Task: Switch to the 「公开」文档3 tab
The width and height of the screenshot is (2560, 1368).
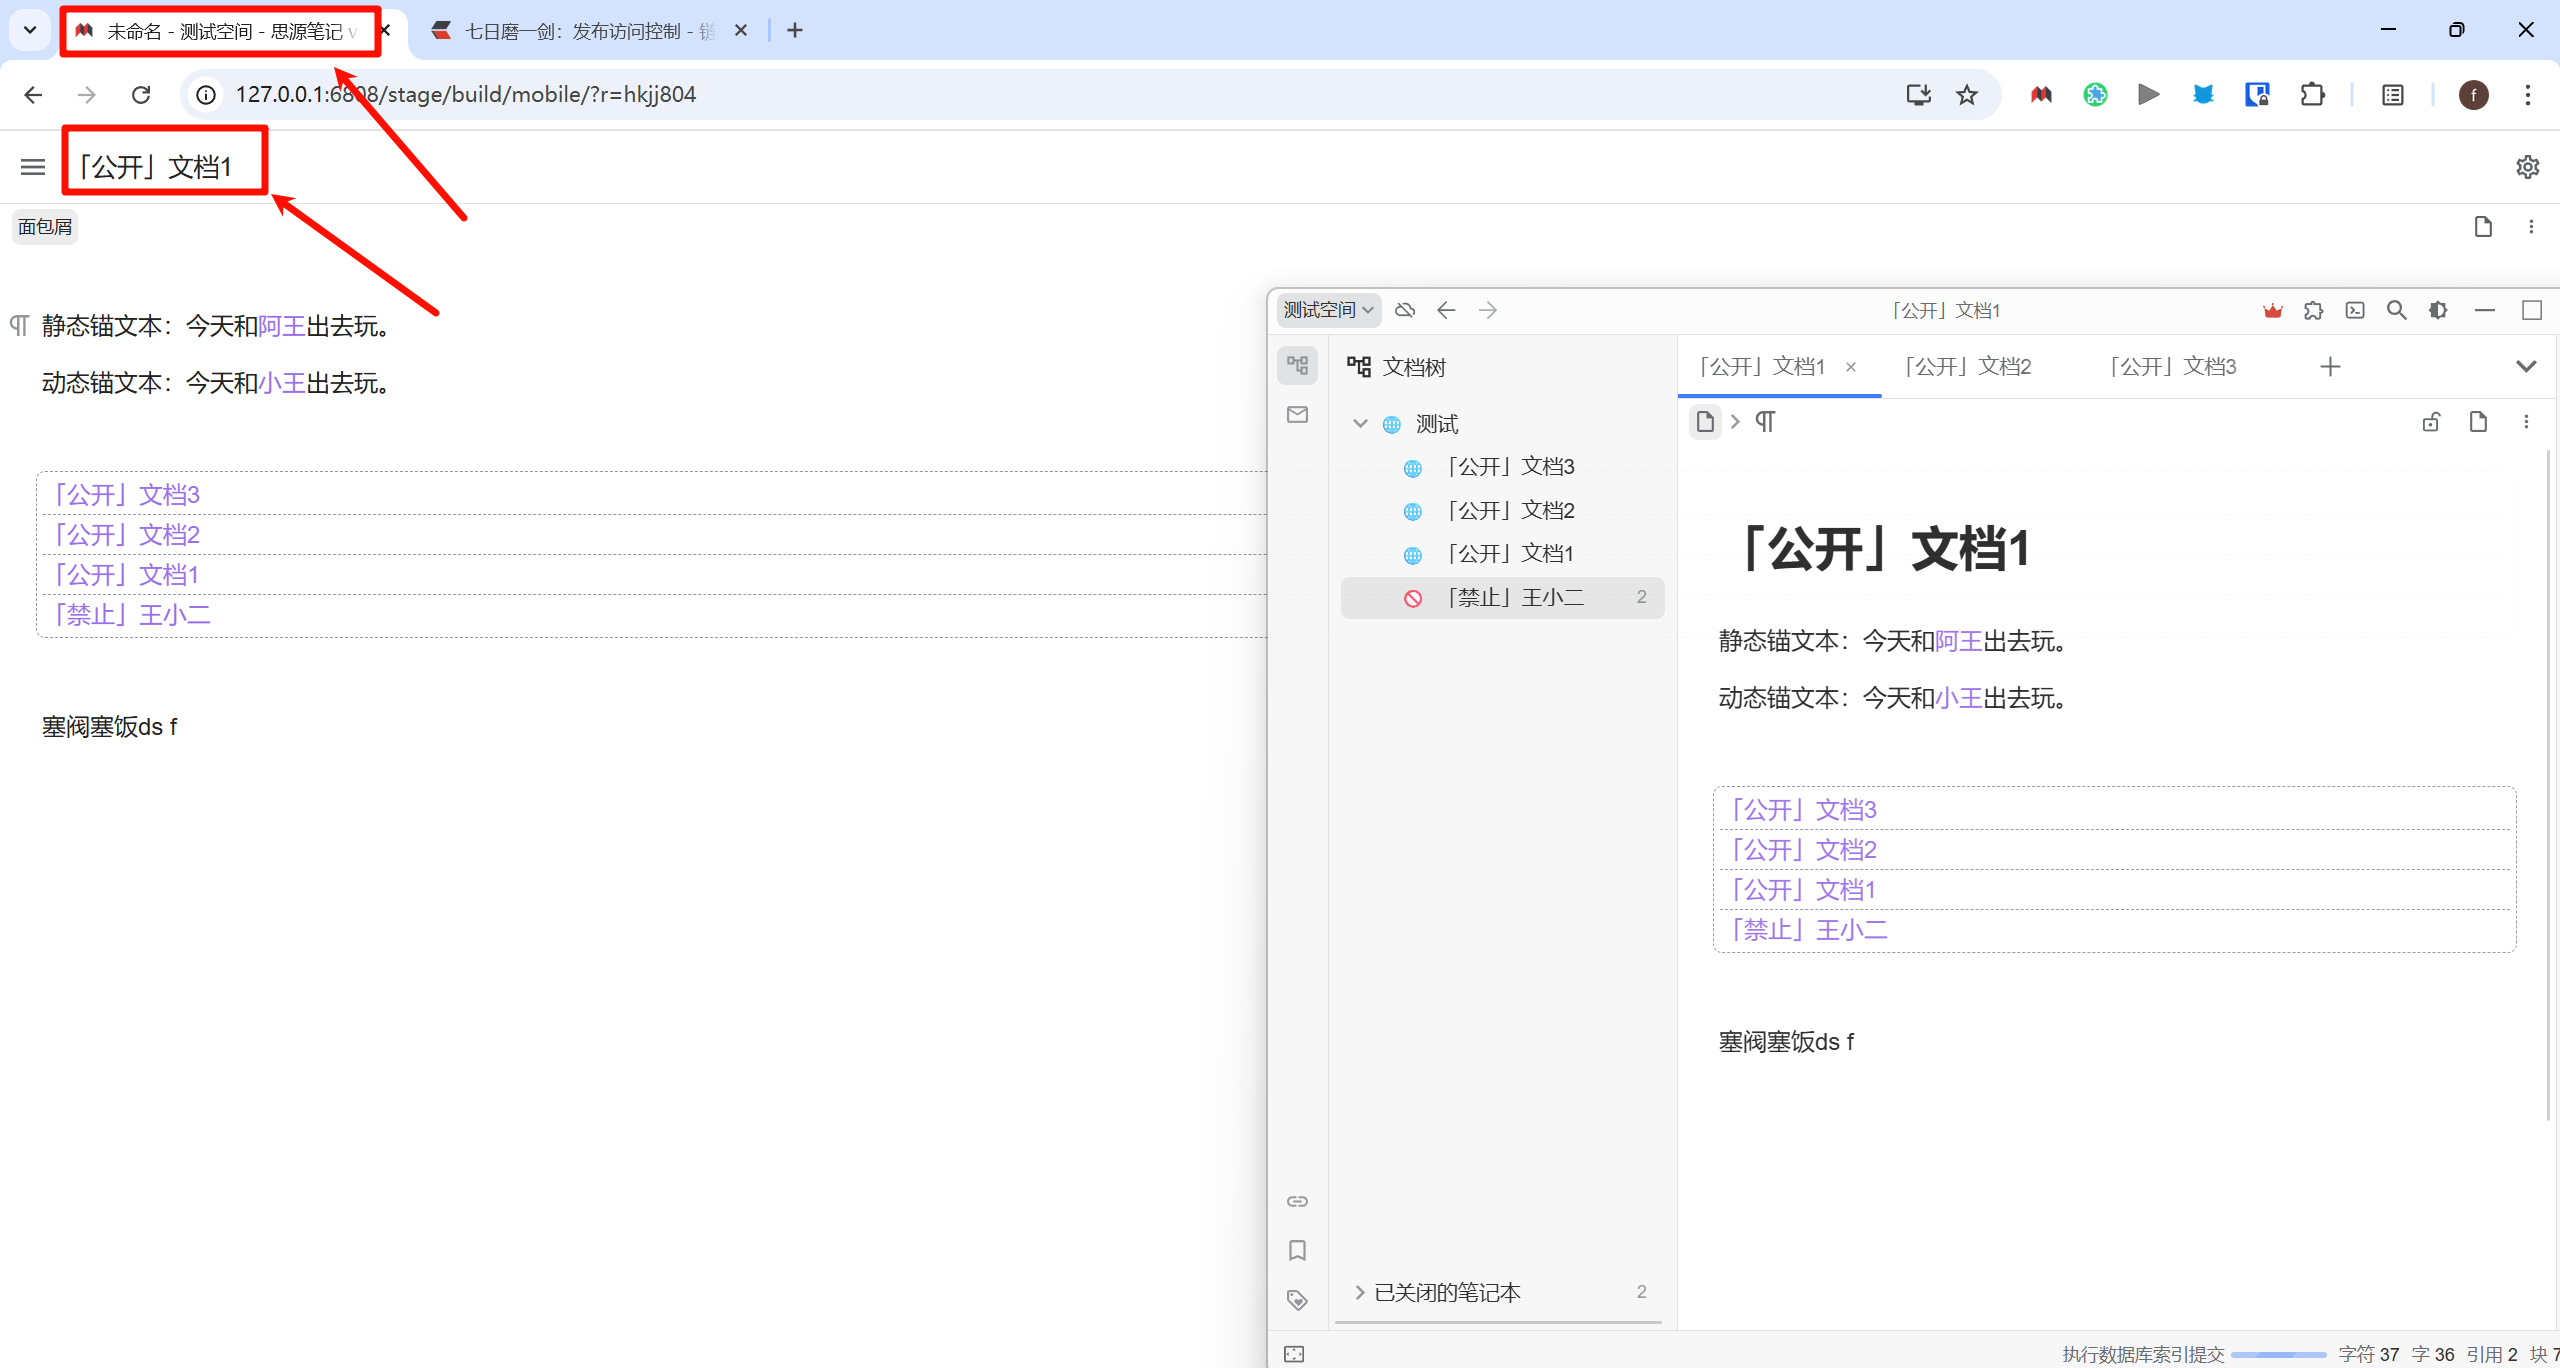Action: point(2172,367)
